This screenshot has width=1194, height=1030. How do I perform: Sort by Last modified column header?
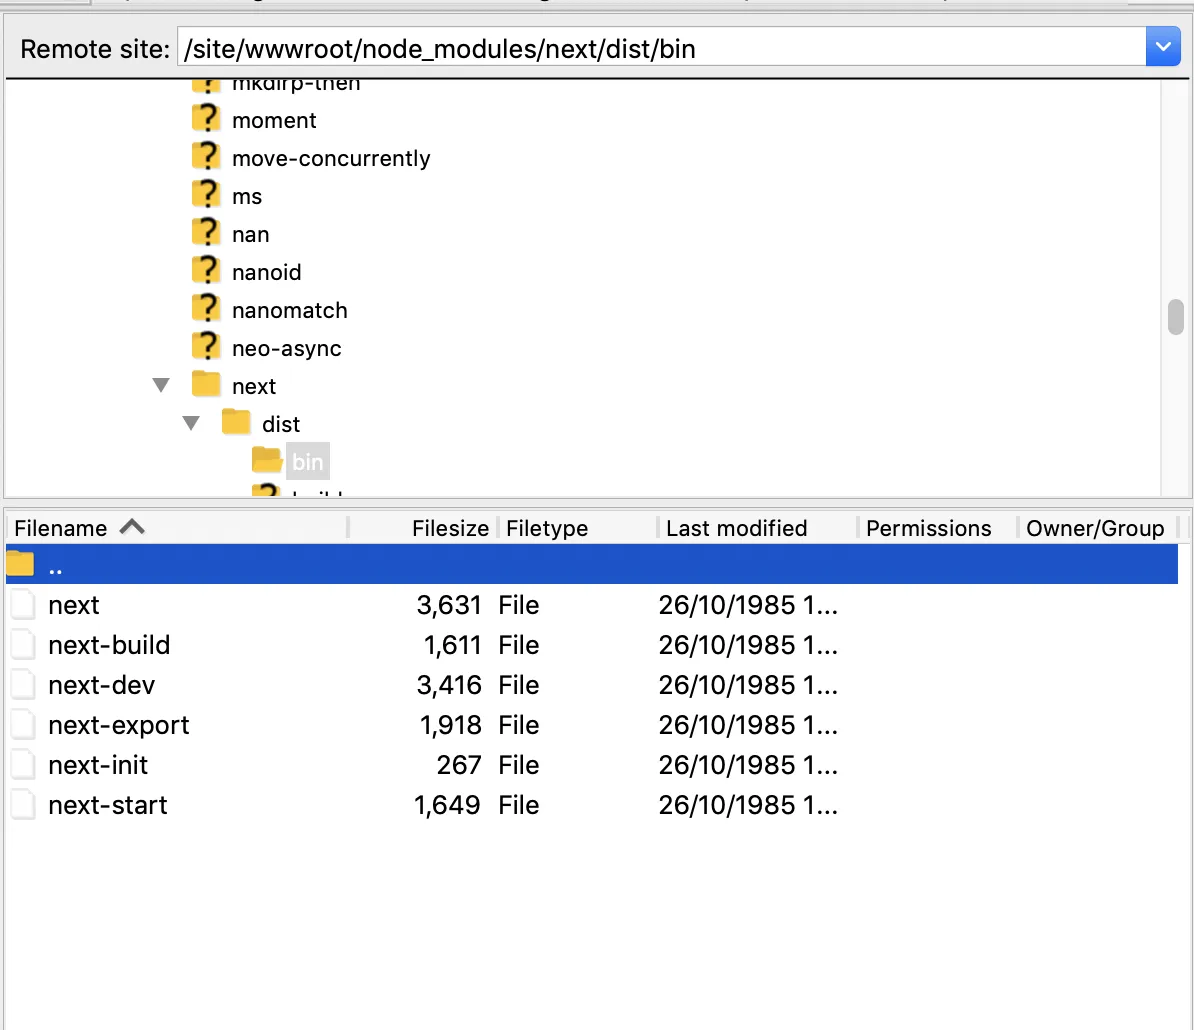coord(758,528)
